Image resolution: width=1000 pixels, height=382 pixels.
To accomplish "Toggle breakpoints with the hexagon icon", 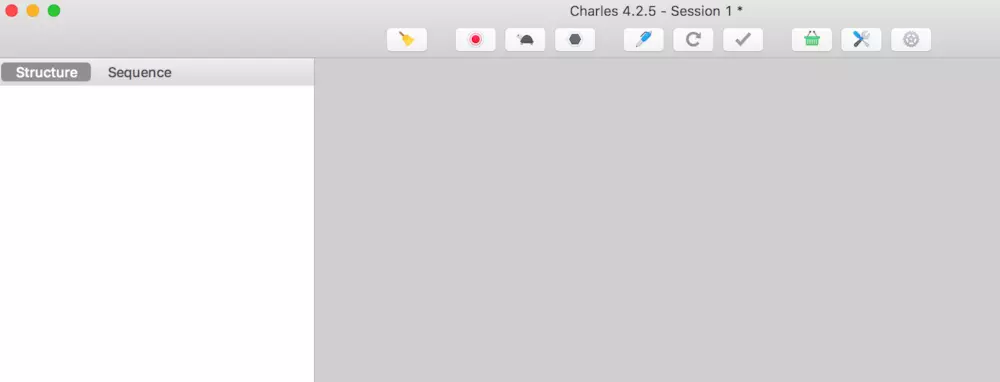I will click(x=575, y=40).
